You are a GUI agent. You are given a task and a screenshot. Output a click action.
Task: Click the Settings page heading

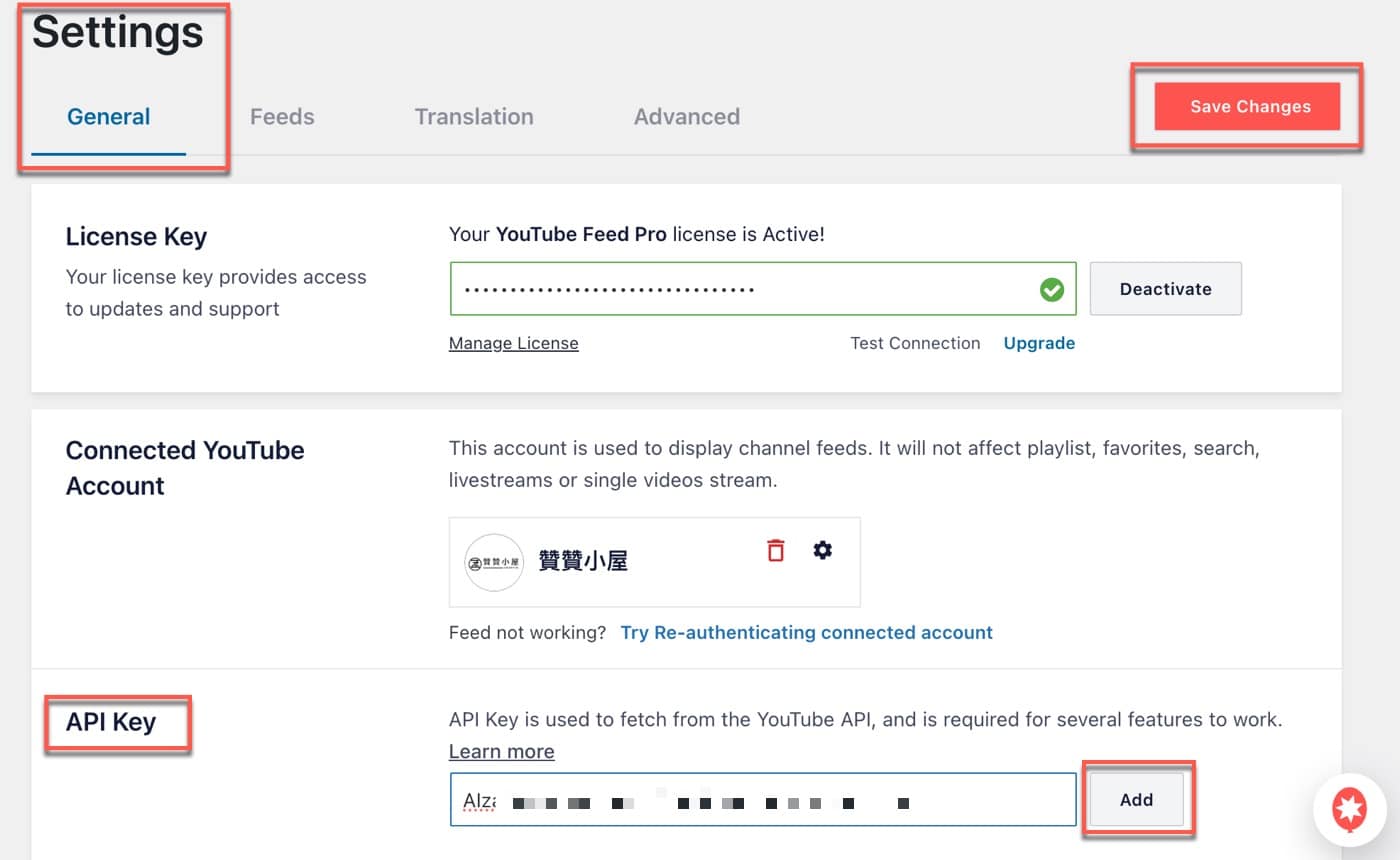[118, 32]
